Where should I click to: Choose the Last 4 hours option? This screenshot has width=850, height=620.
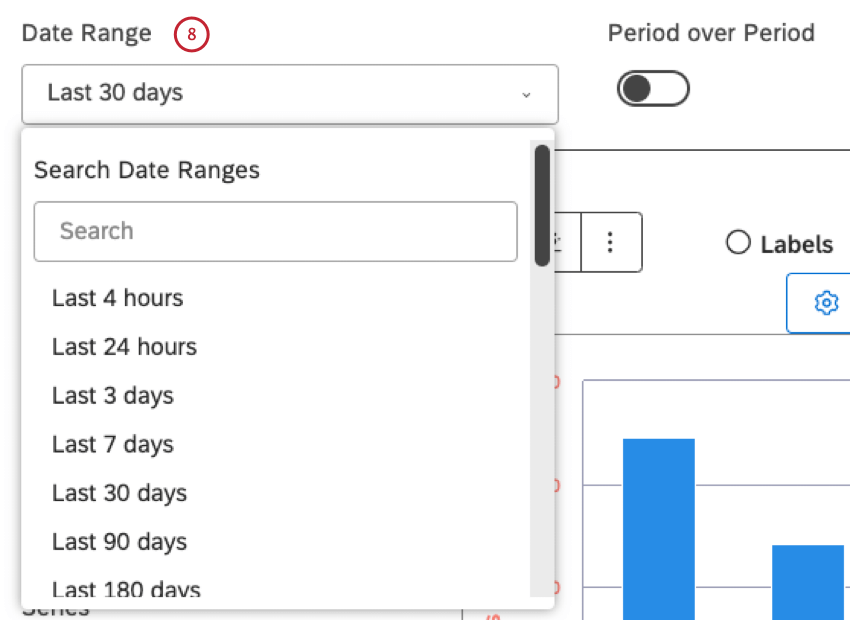117,298
